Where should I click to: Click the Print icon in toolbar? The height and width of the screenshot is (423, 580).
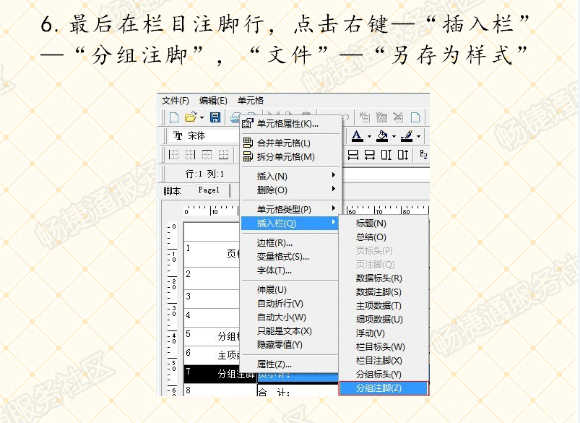point(235,118)
